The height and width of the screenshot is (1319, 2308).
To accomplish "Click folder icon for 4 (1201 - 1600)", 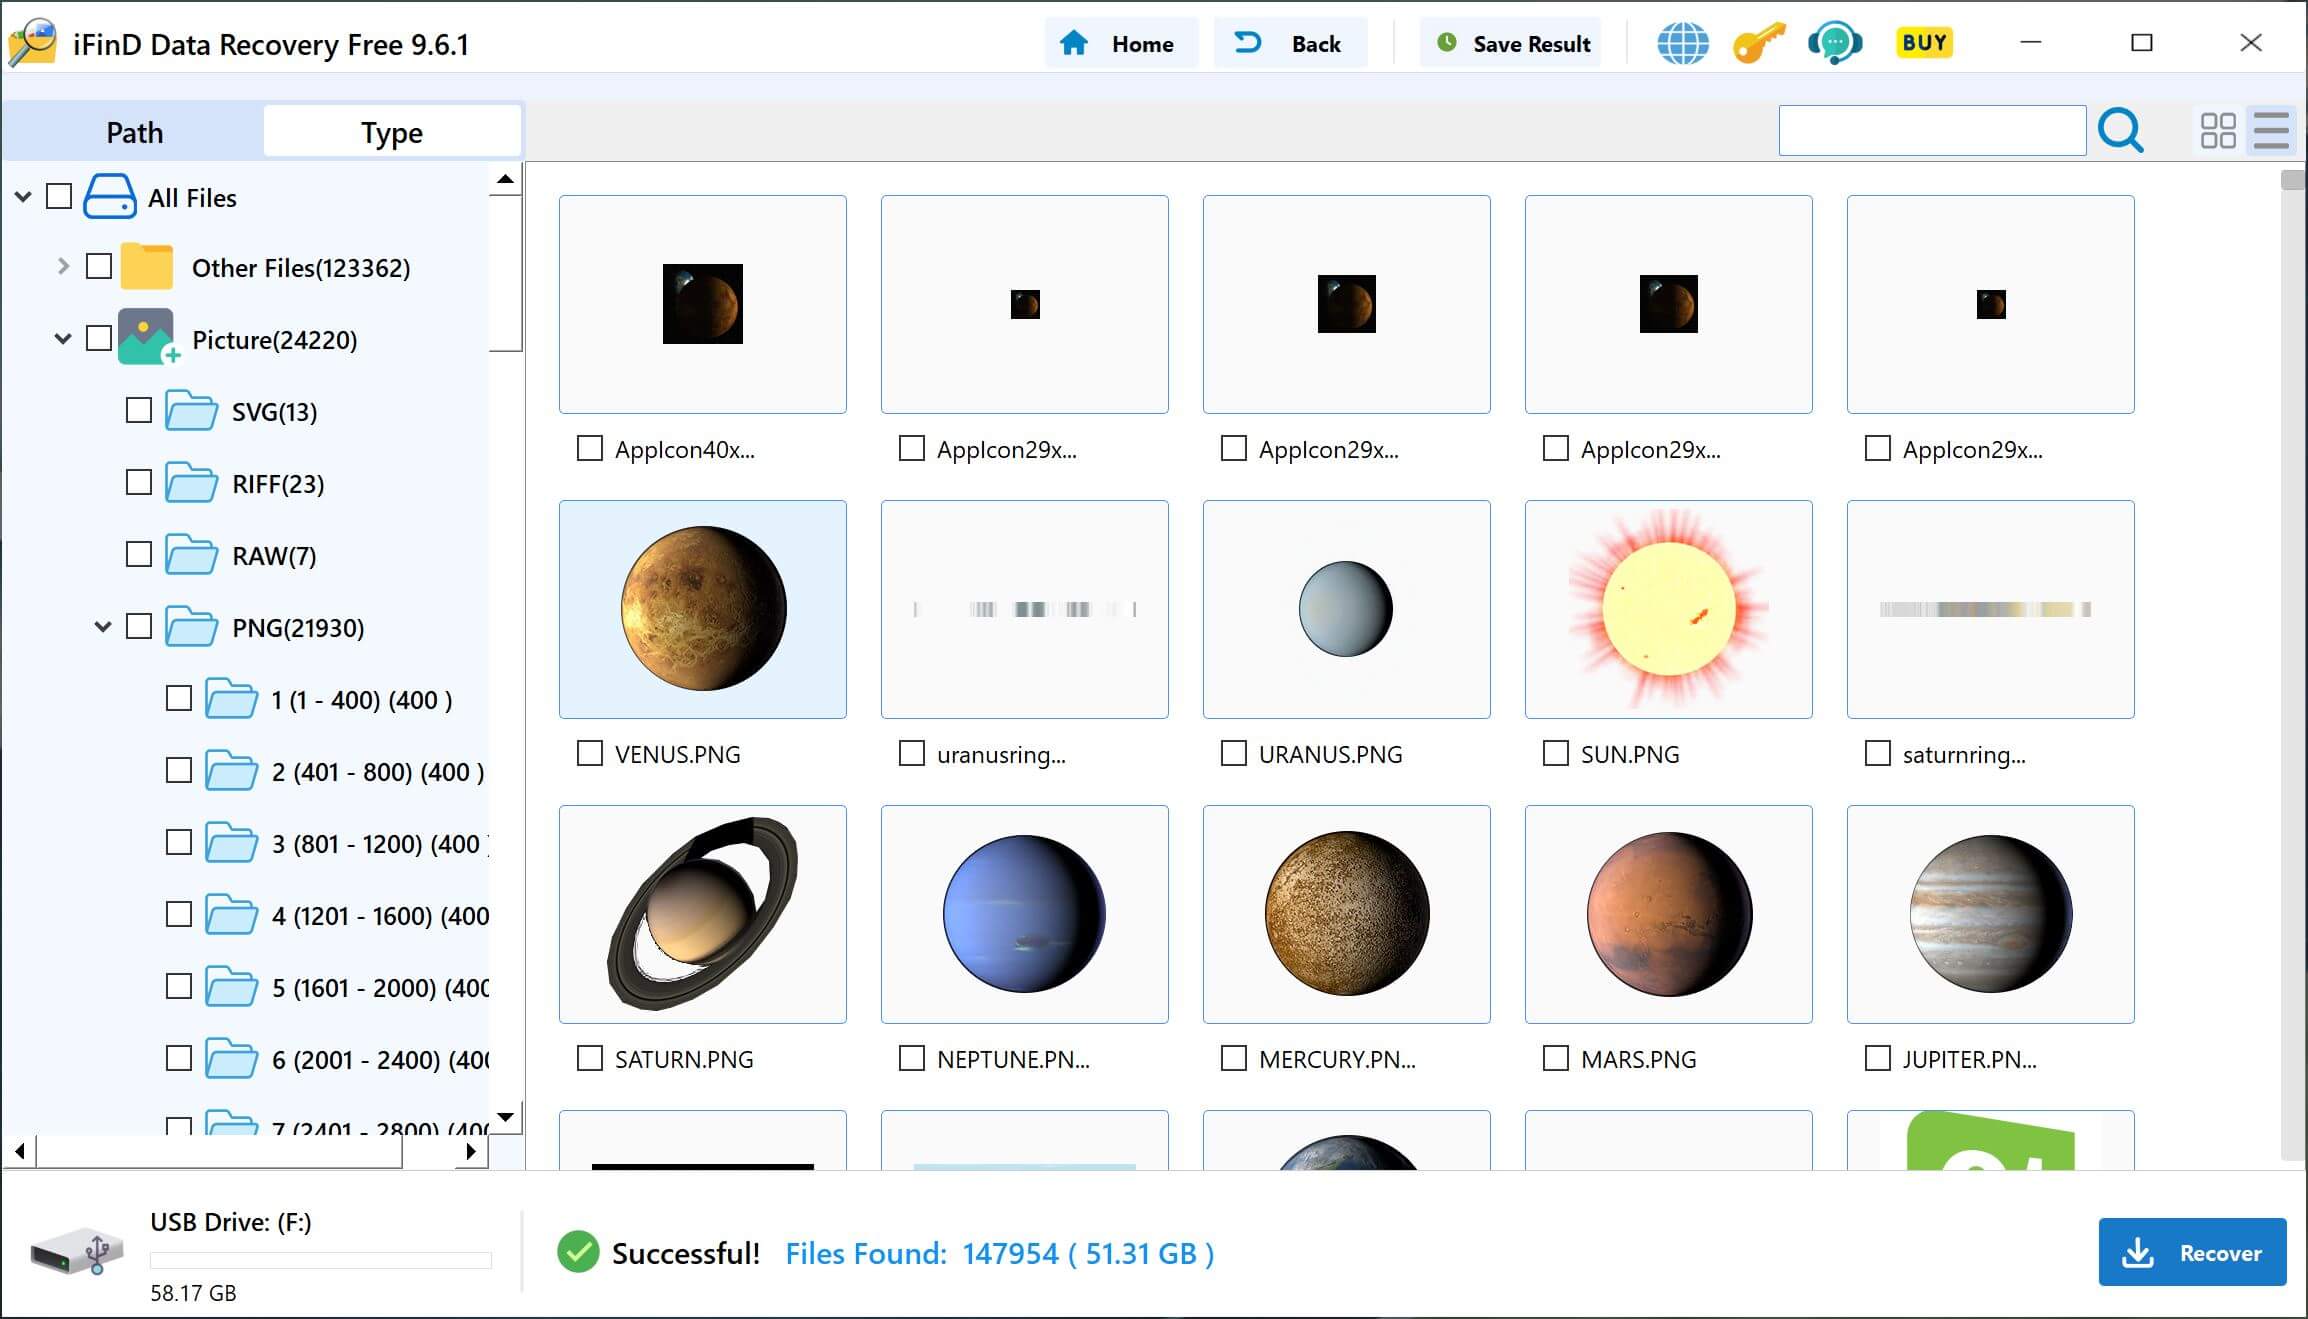I will coord(231,915).
